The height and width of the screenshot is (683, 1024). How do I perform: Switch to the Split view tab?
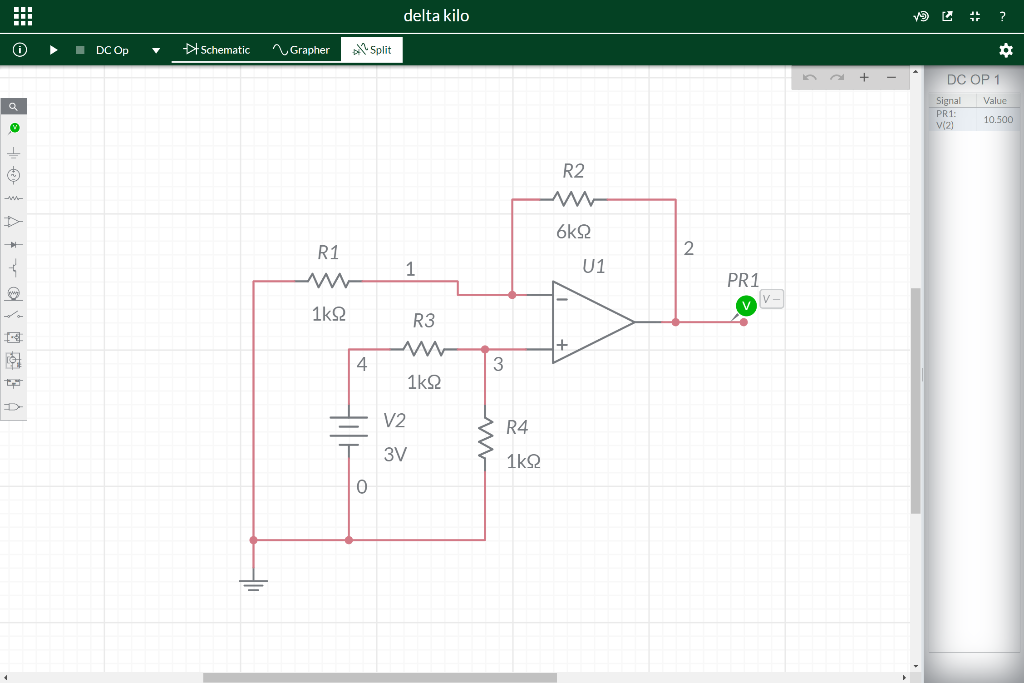click(x=371, y=49)
